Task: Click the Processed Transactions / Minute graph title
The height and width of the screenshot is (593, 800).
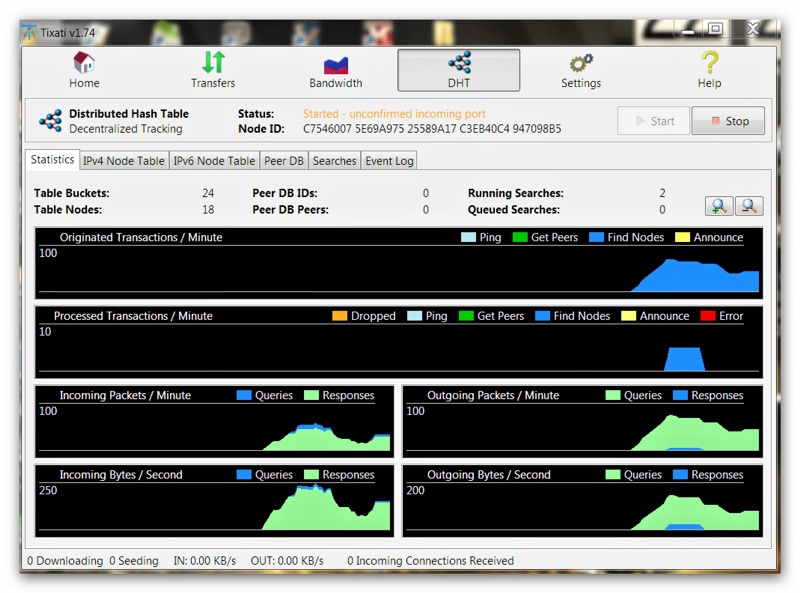Action: click(133, 316)
